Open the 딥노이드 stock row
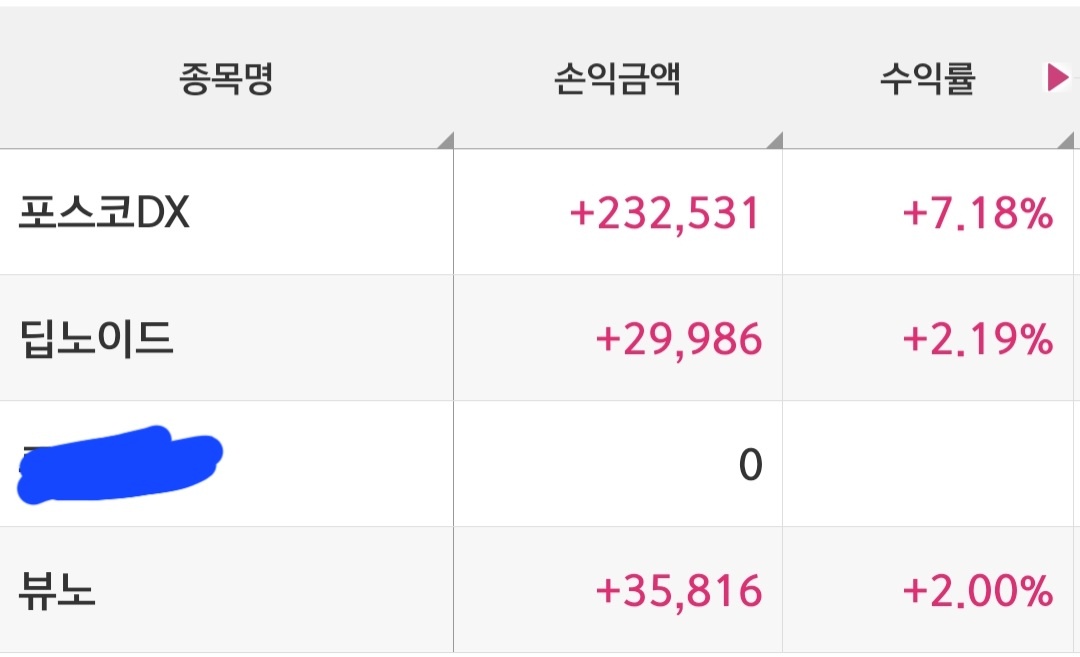Image resolution: width=1080 pixels, height=657 pixels. [537, 337]
